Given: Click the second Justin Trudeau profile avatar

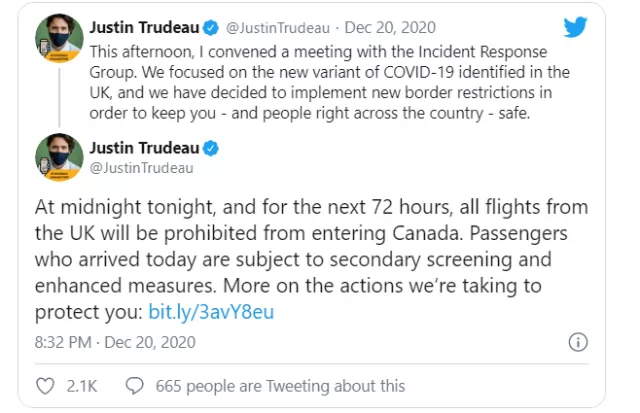Looking at the screenshot, I should (60, 157).
